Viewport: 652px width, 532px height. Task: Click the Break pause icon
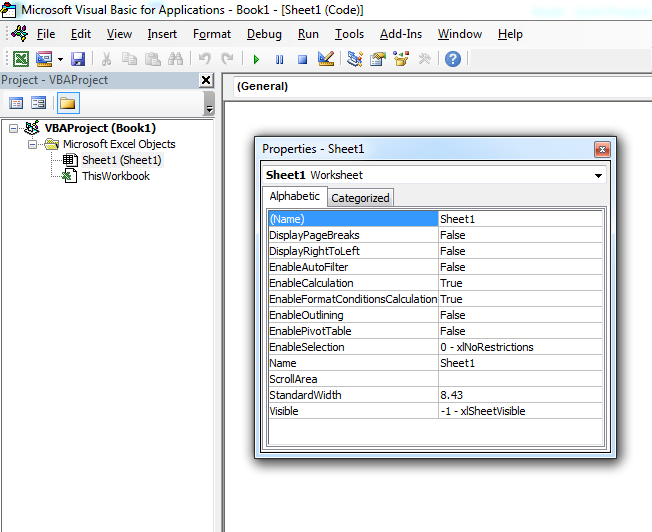pyautogui.click(x=279, y=59)
